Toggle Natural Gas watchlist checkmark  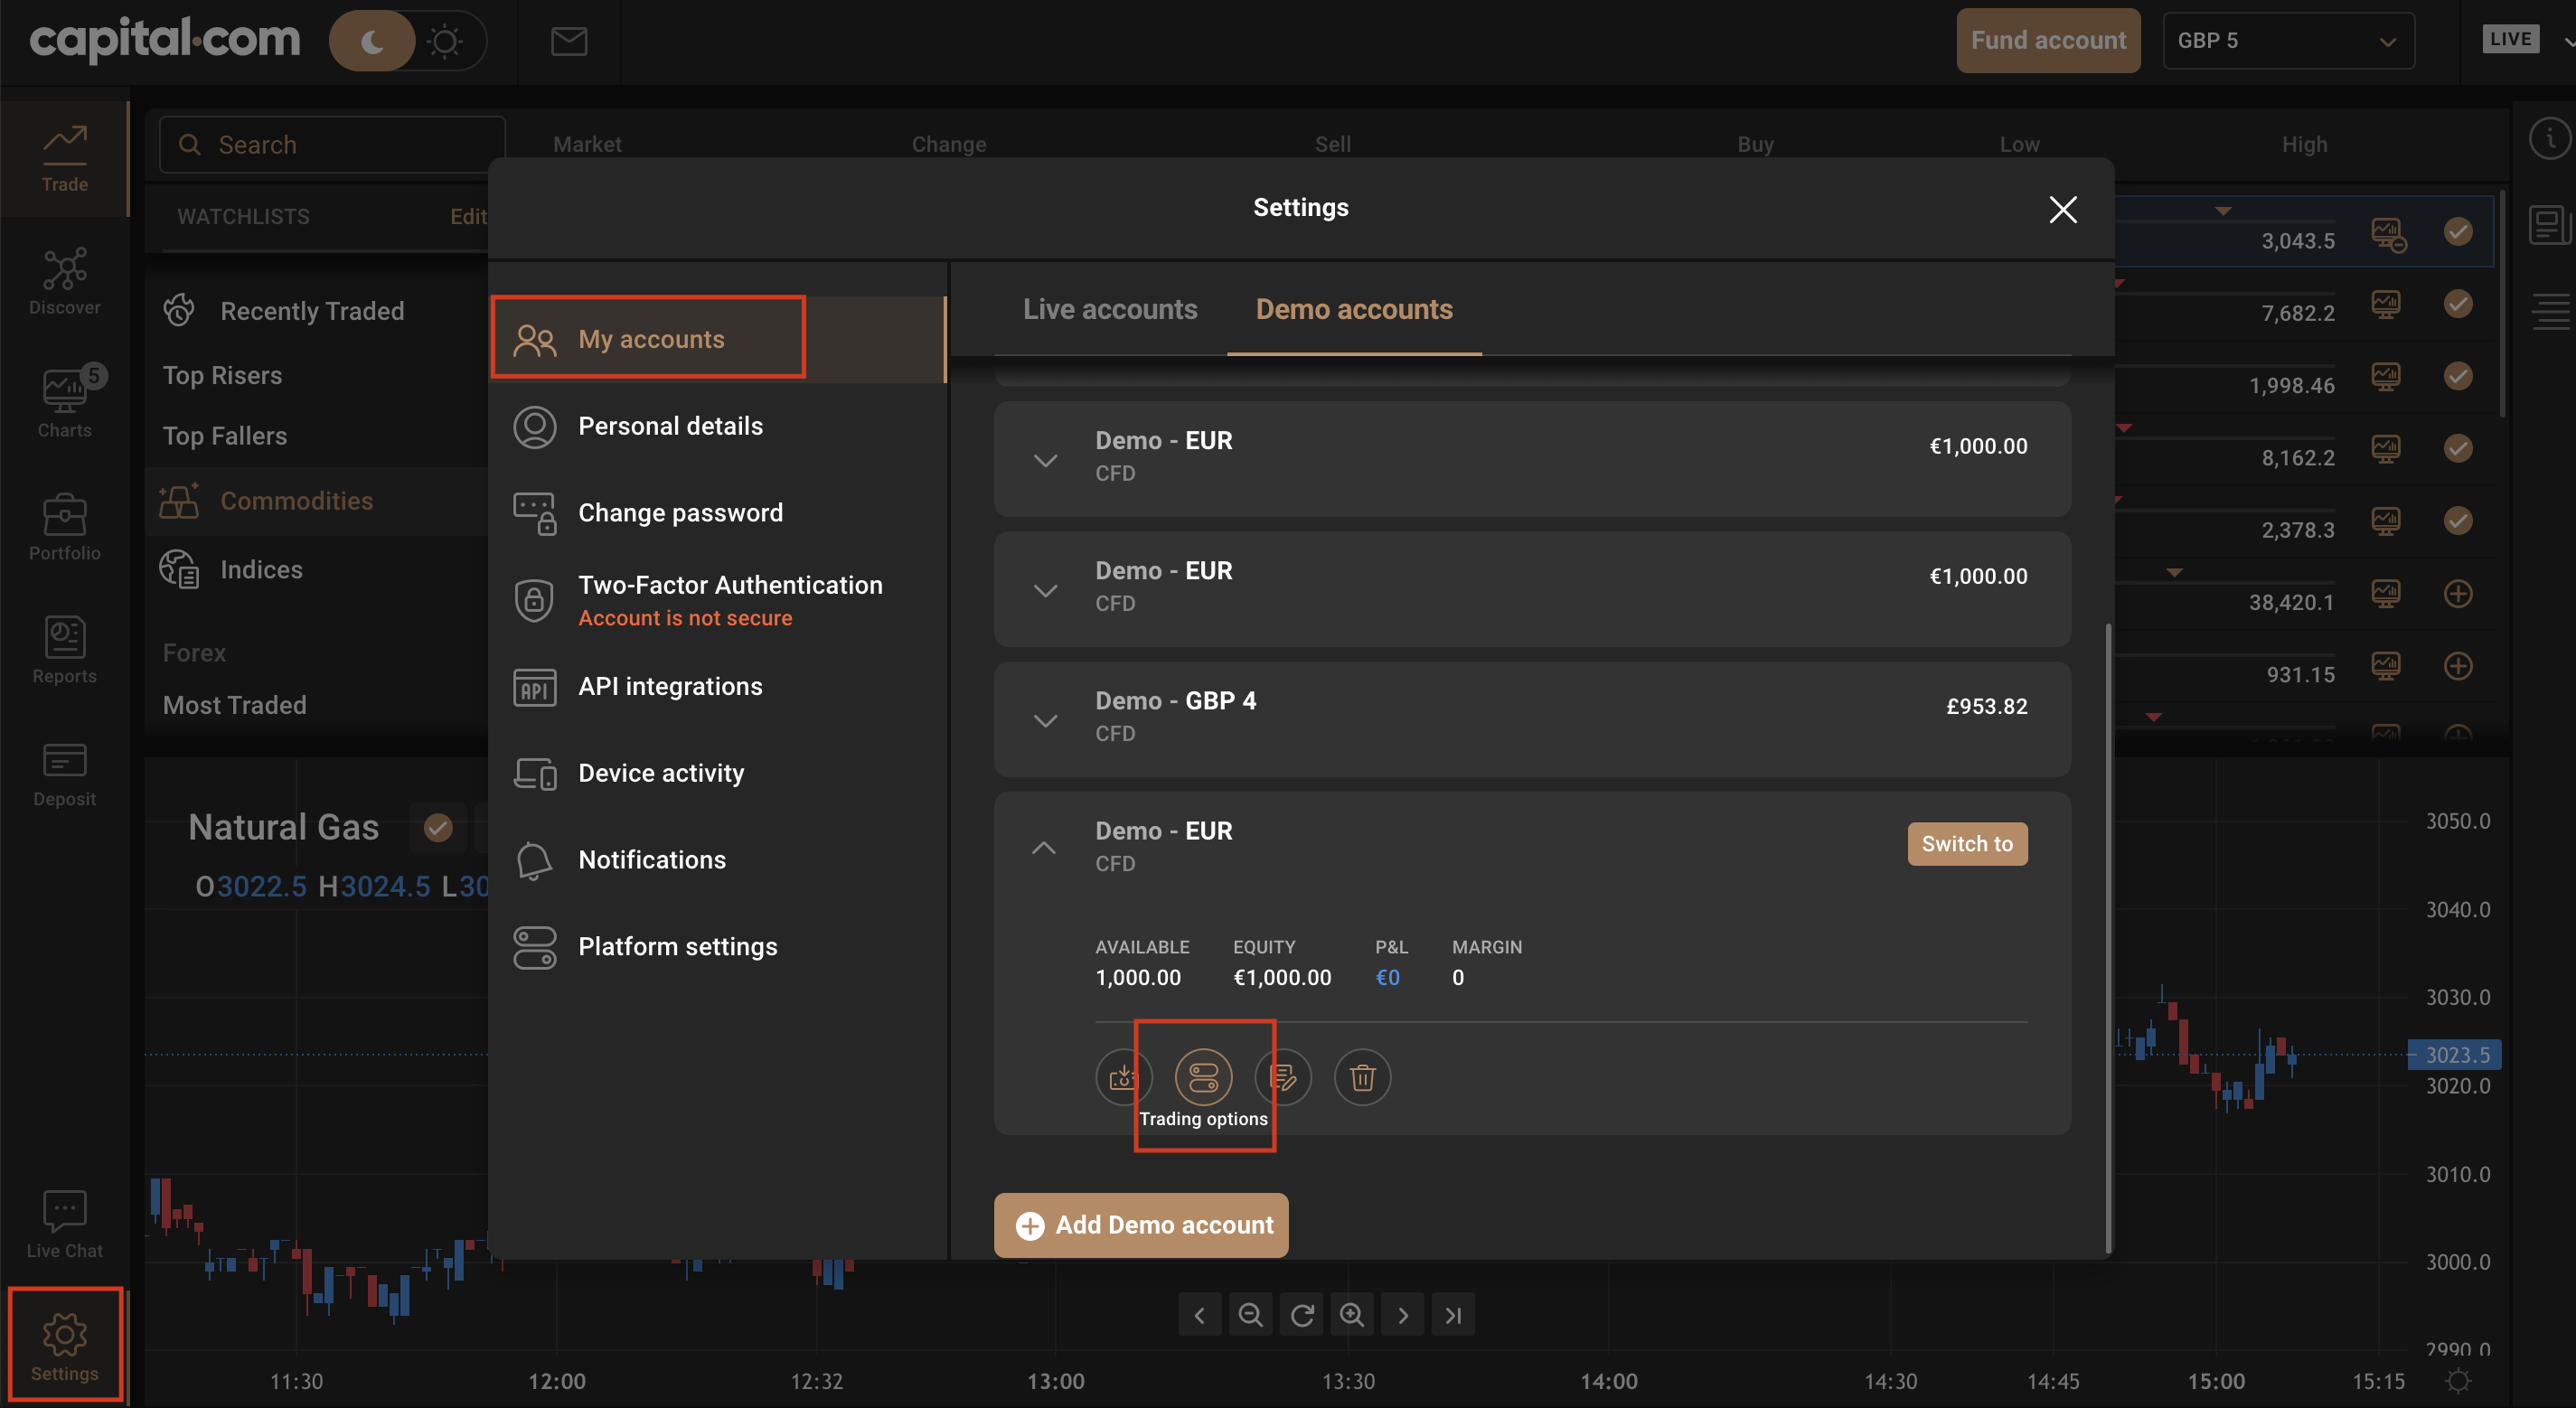[438, 828]
